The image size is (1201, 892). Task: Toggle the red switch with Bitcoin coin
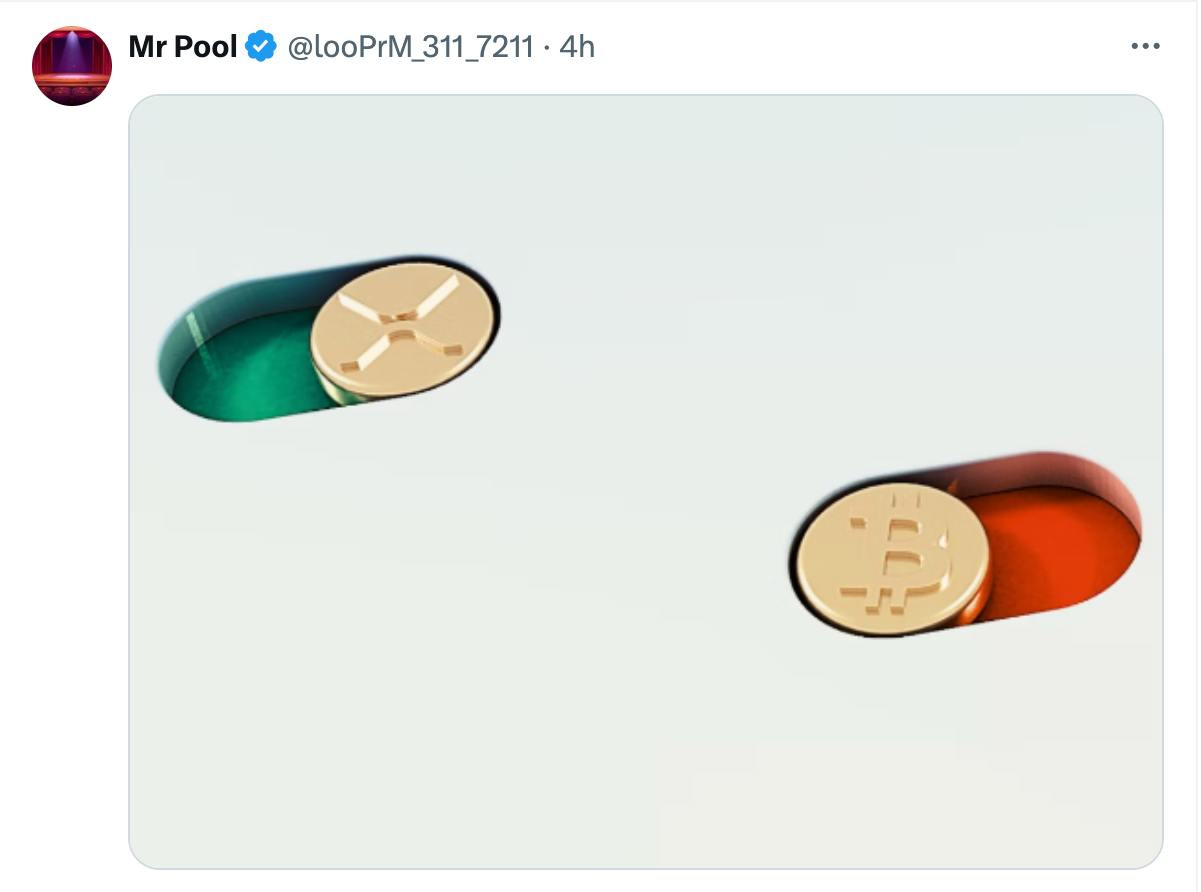point(966,544)
